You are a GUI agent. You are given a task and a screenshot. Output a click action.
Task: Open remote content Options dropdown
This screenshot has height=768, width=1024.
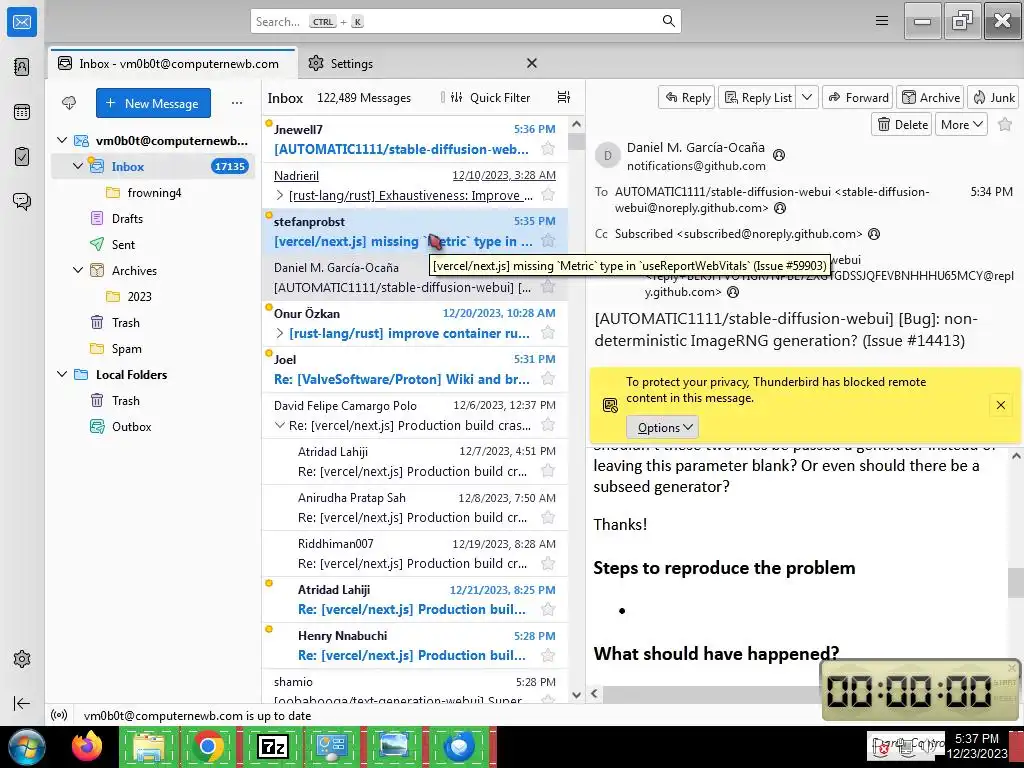pos(663,427)
